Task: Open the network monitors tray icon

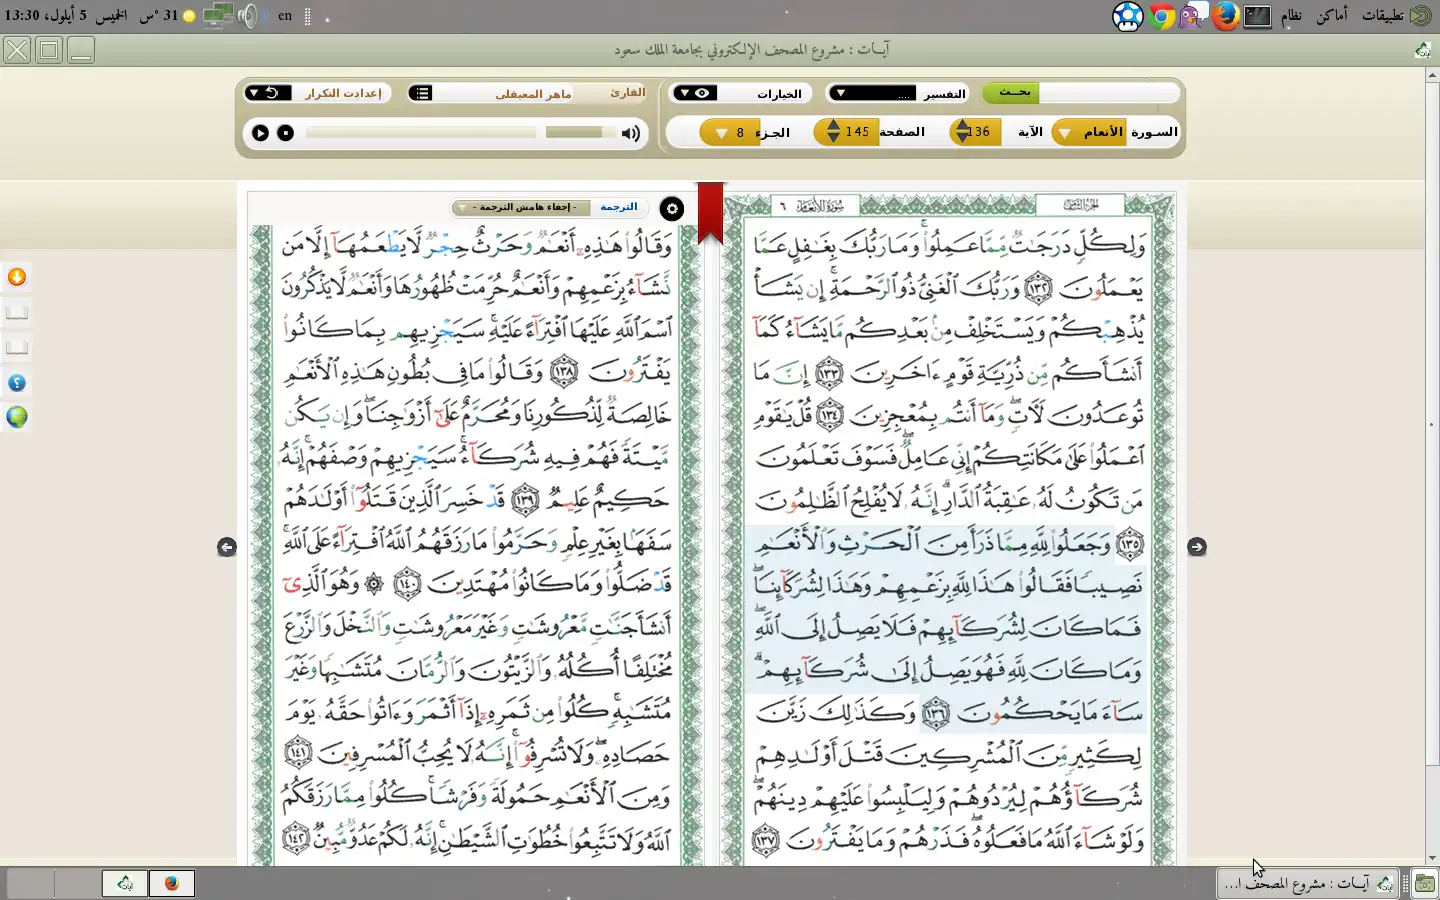Action: (x=219, y=16)
